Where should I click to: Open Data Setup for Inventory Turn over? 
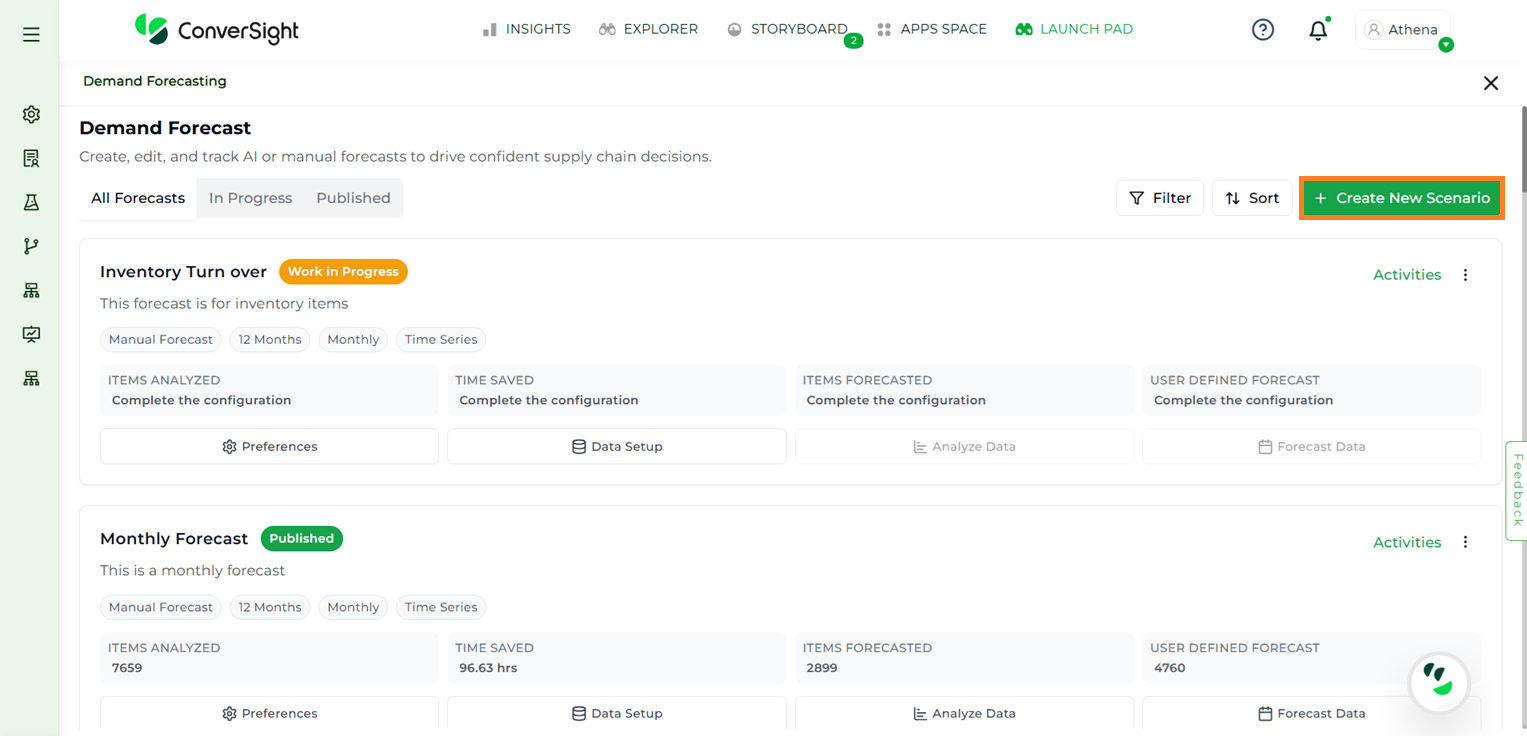pyautogui.click(x=616, y=447)
